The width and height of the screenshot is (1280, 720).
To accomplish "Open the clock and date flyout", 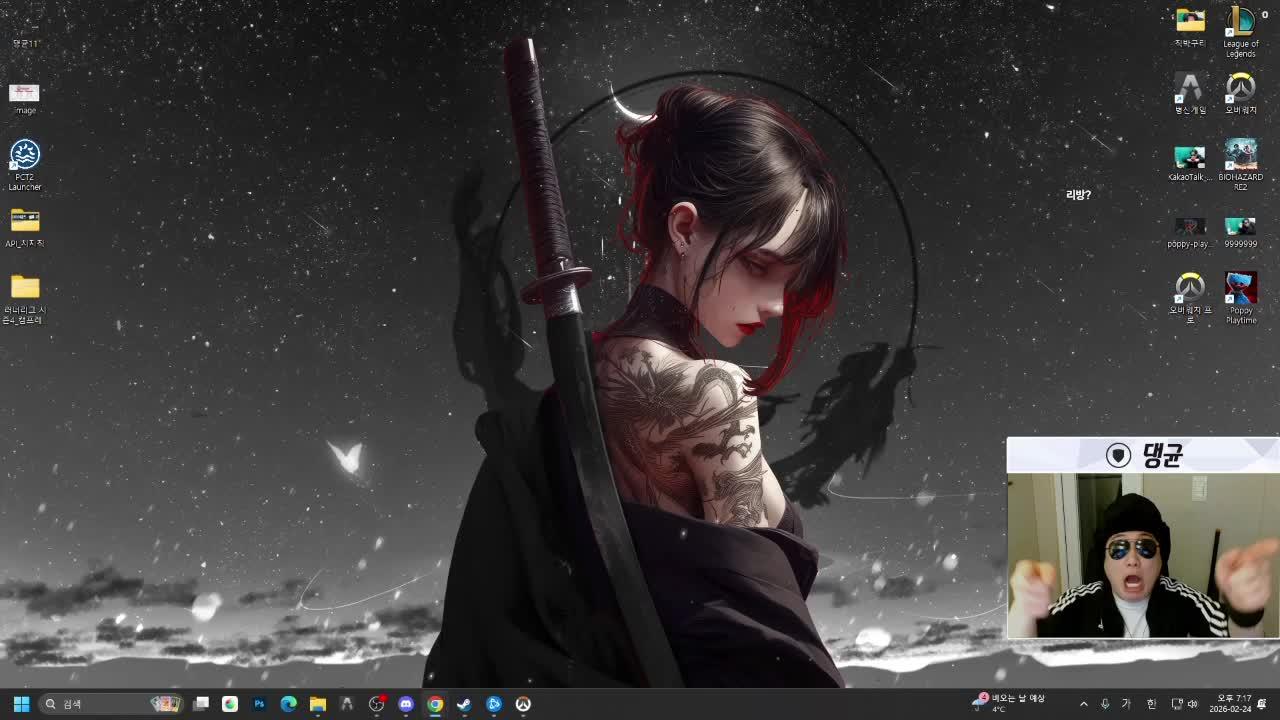I will click(x=1230, y=704).
